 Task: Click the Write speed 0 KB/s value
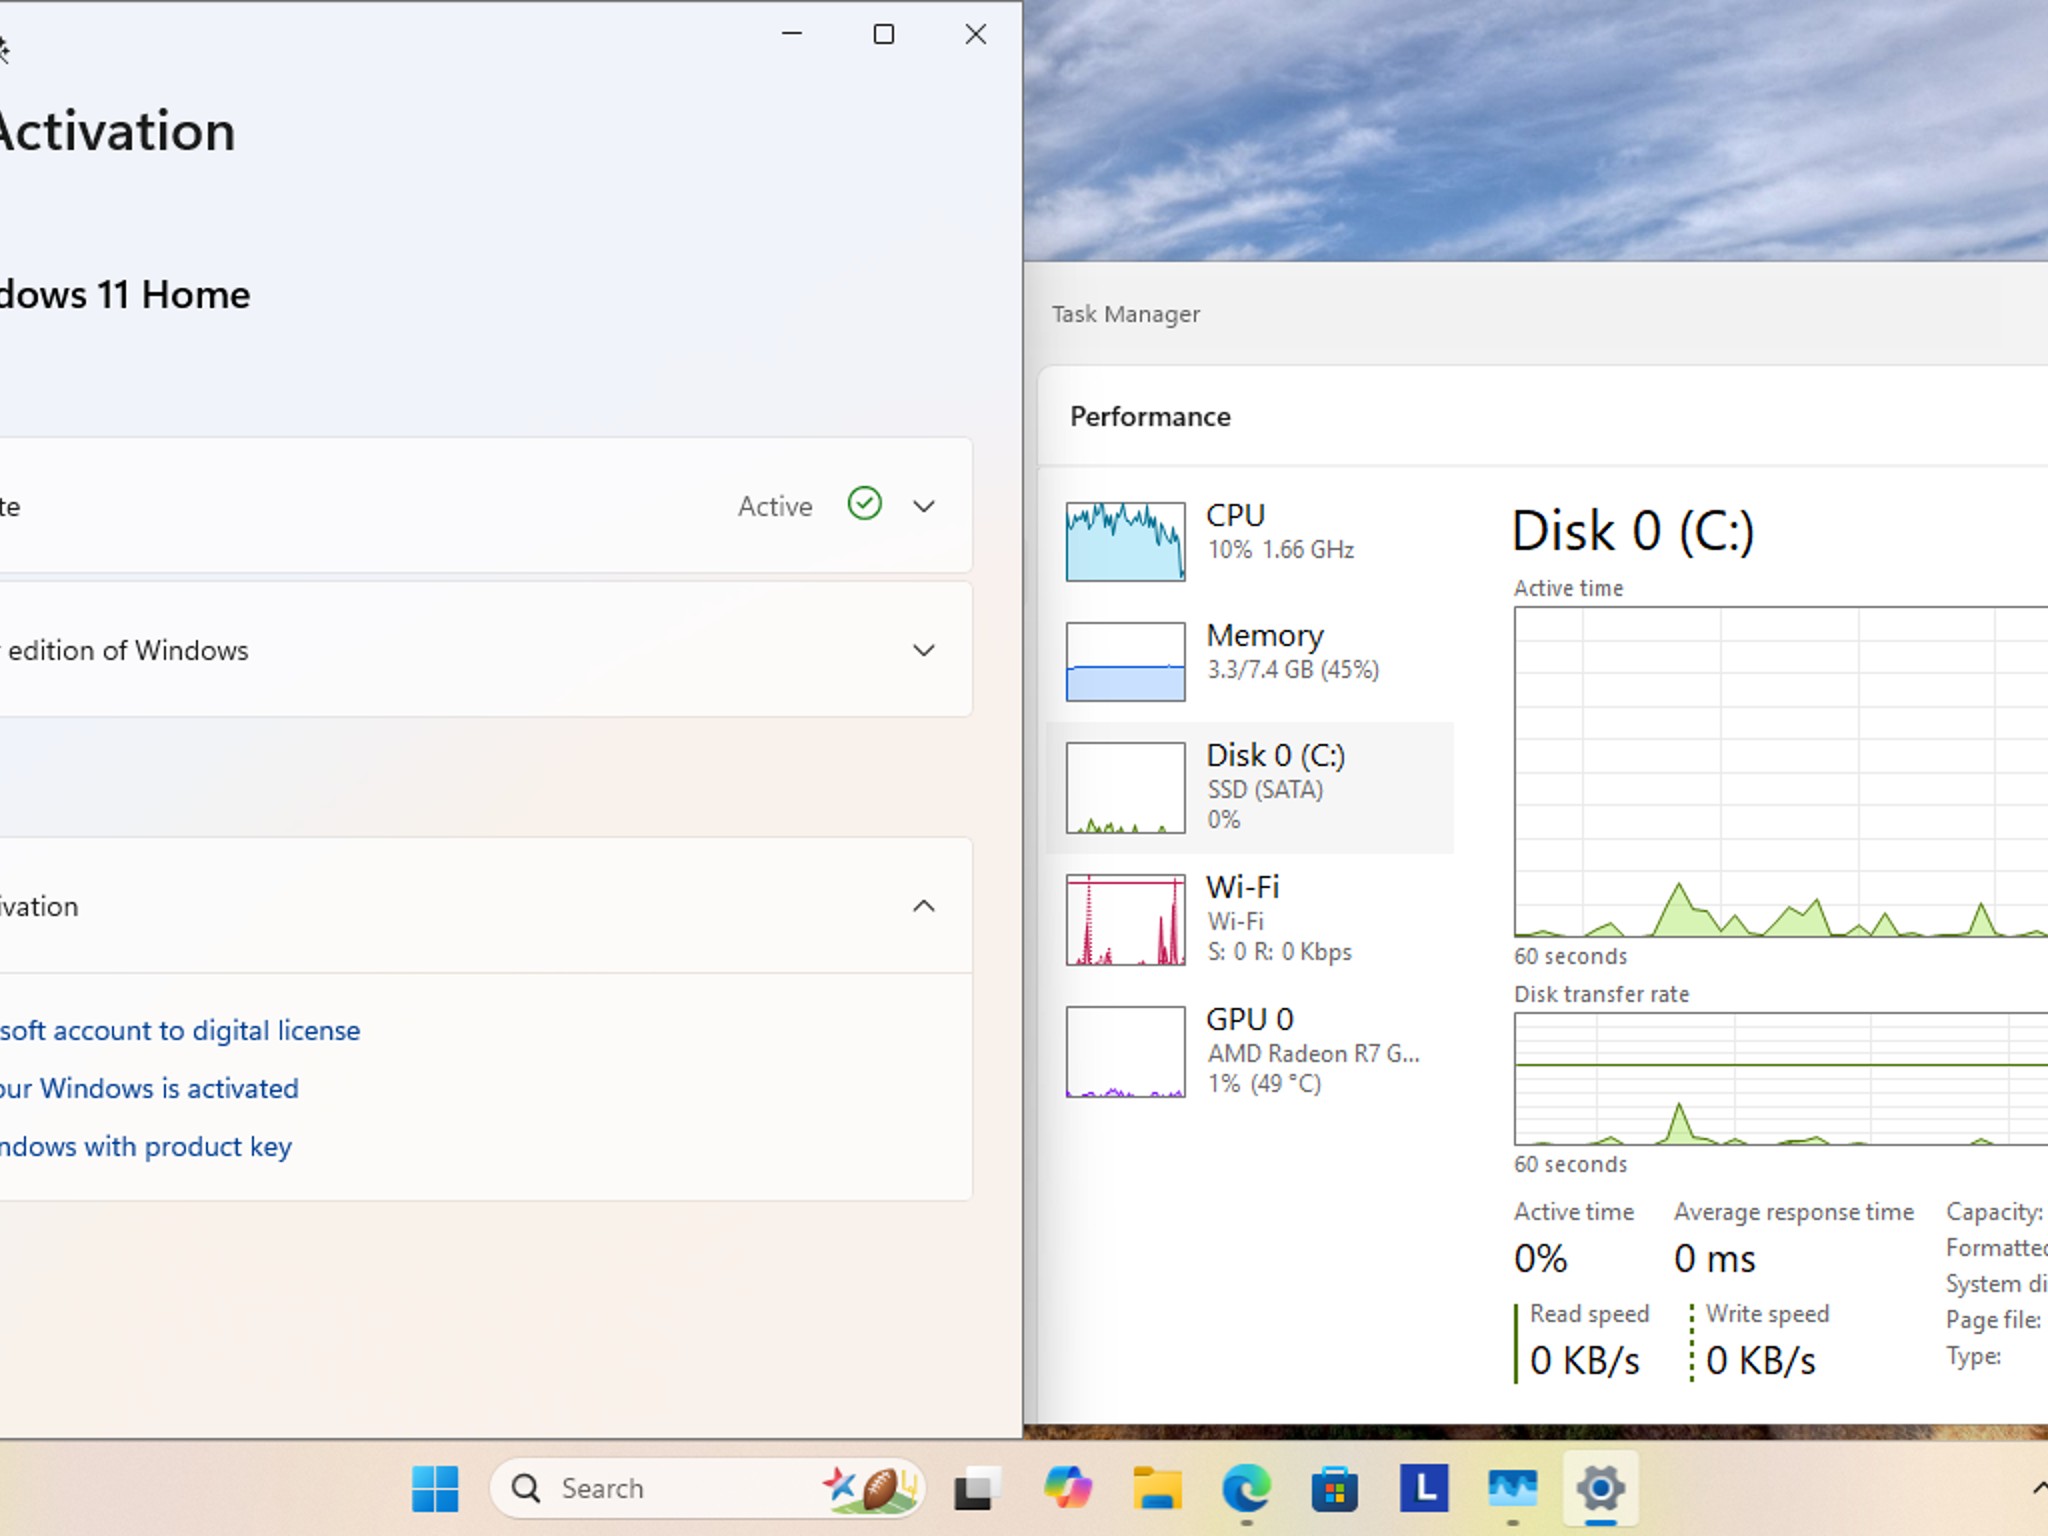1761,1361
